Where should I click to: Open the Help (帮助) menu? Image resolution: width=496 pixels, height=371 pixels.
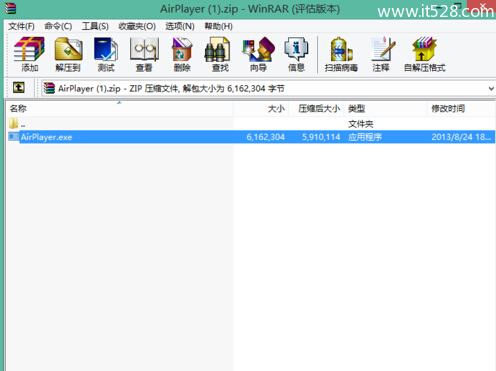point(218,26)
